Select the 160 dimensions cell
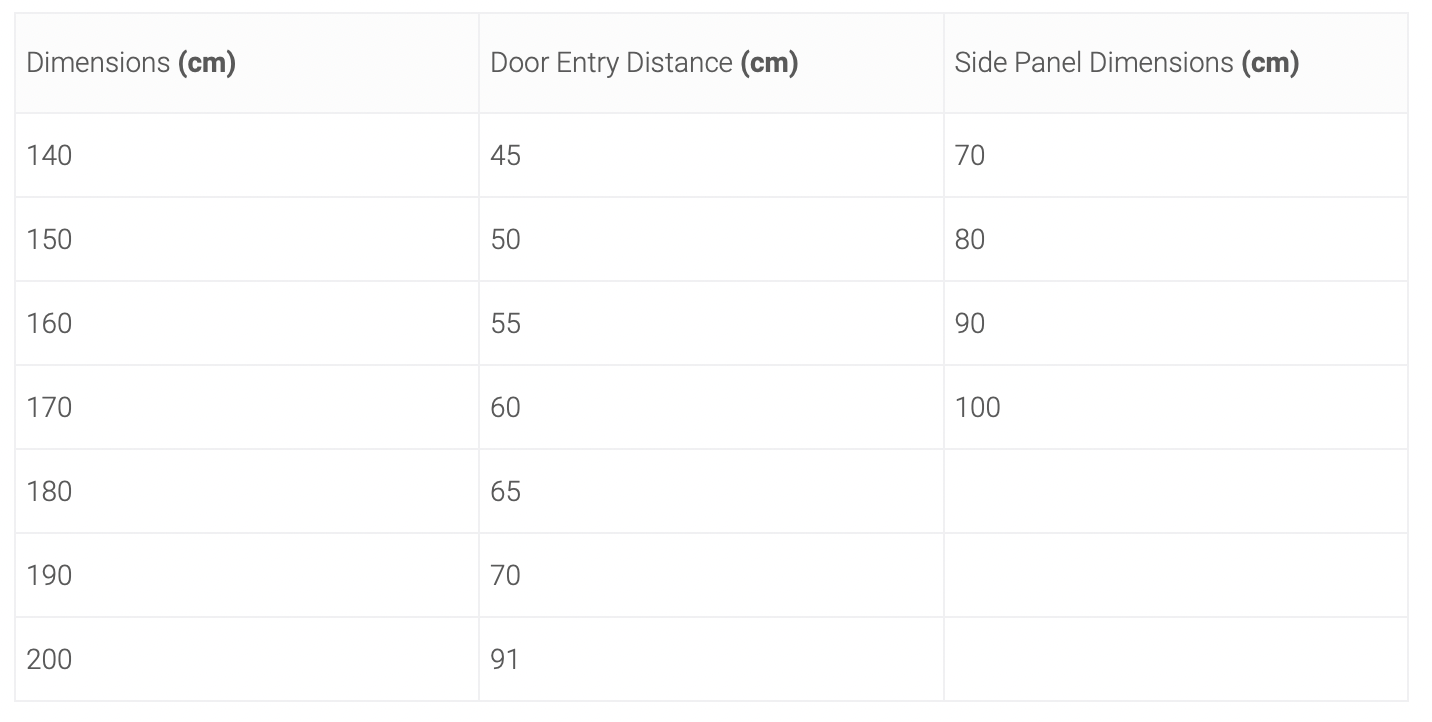The width and height of the screenshot is (1432, 722). (x=247, y=323)
